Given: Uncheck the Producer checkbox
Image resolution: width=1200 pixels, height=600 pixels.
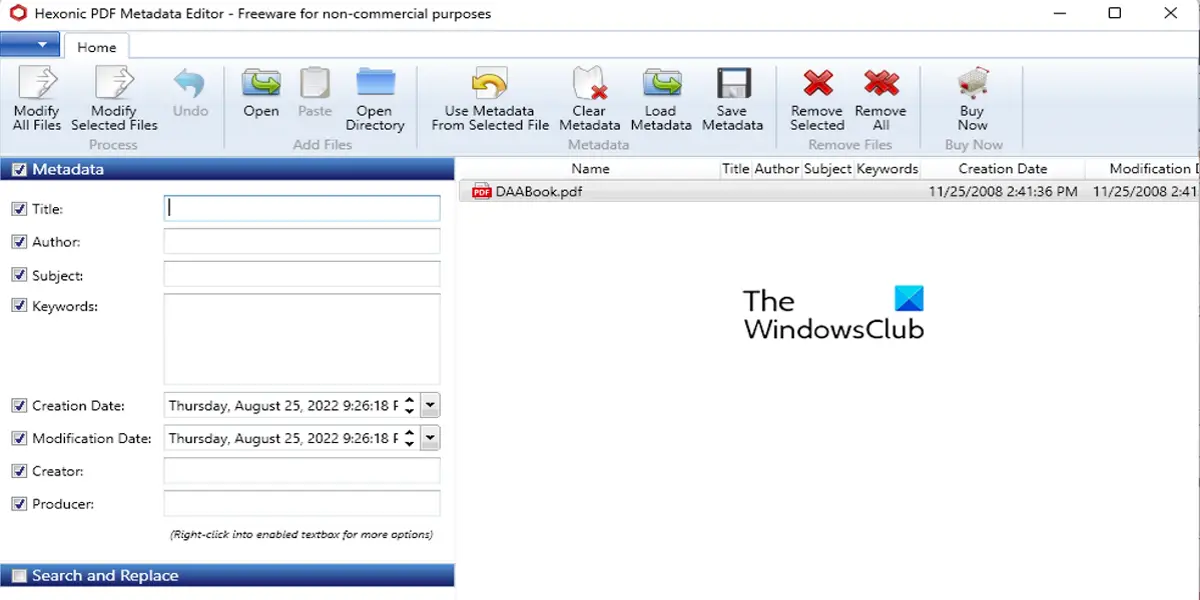Looking at the screenshot, I should pyautogui.click(x=19, y=504).
